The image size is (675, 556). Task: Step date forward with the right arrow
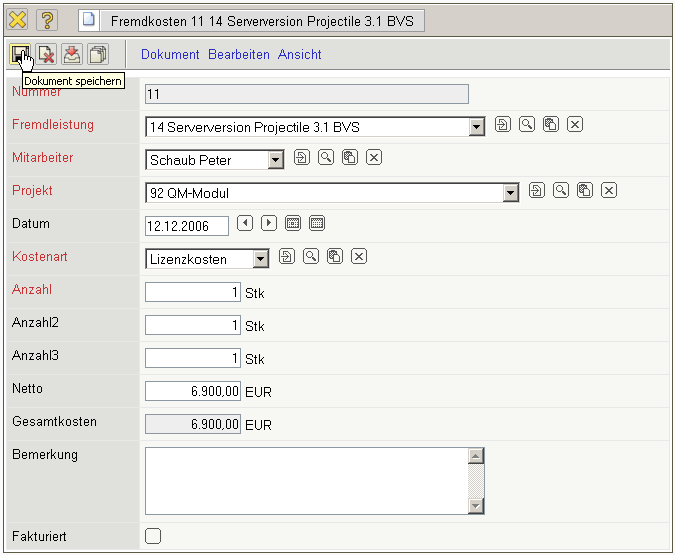269,223
